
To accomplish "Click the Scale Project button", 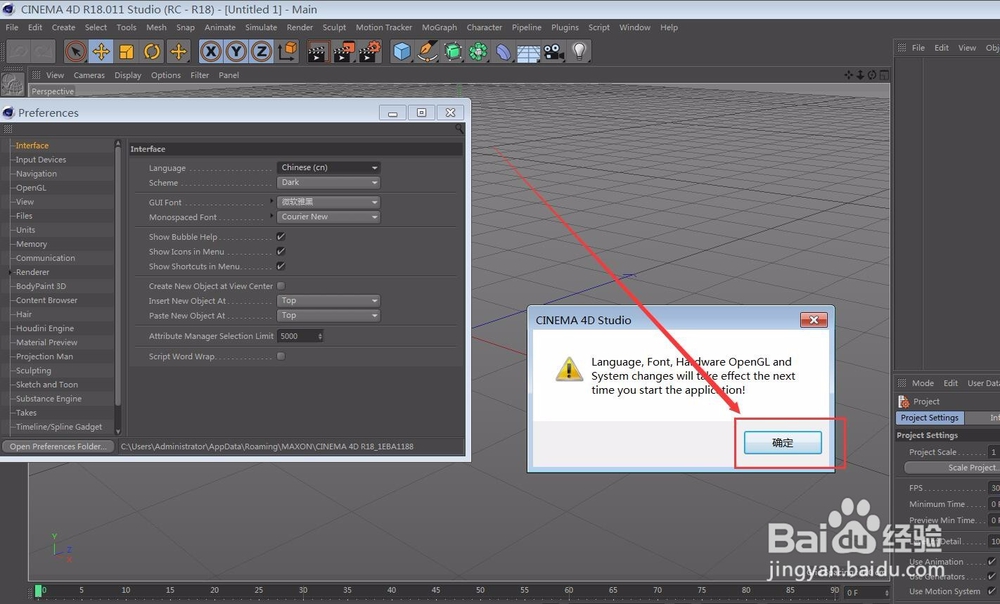I will [952, 468].
